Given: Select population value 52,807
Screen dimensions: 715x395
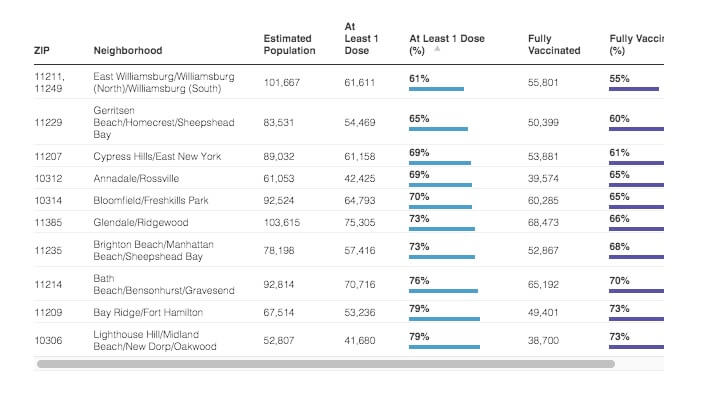Looking at the screenshot, I should (x=279, y=340).
